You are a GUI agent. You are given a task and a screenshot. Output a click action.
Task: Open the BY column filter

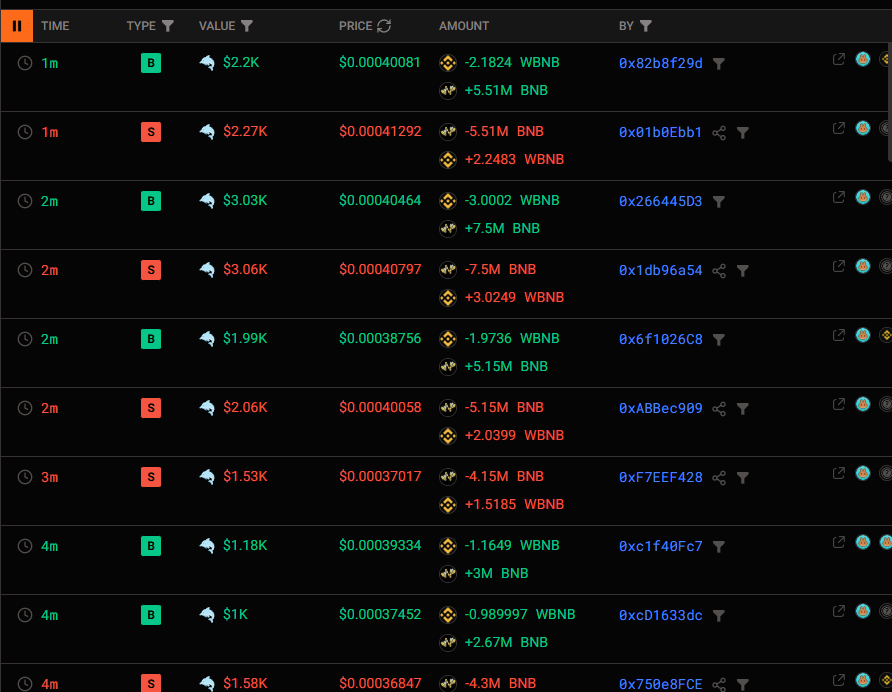tap(646, 26)
